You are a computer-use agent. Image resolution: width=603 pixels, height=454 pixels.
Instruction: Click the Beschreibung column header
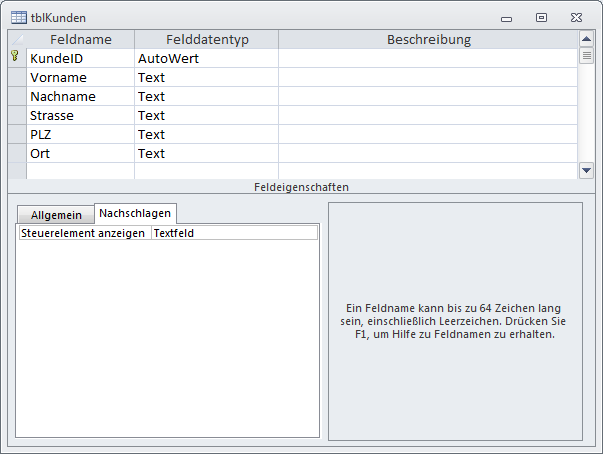click(x=428, y=39)
